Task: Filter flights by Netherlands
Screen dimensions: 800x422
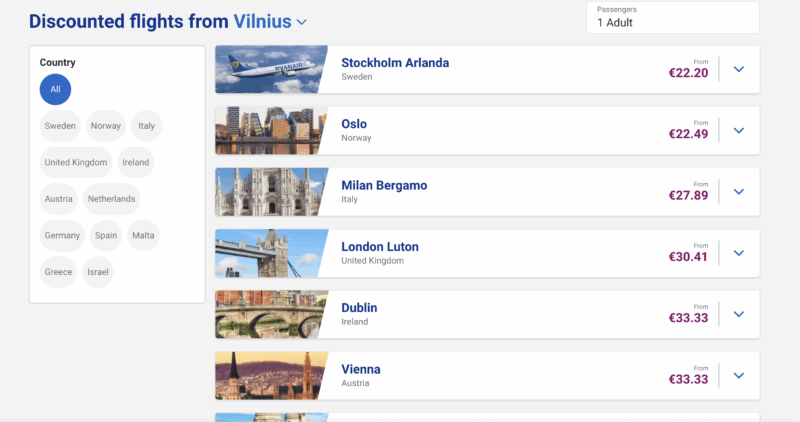Action: click(111, 199)
